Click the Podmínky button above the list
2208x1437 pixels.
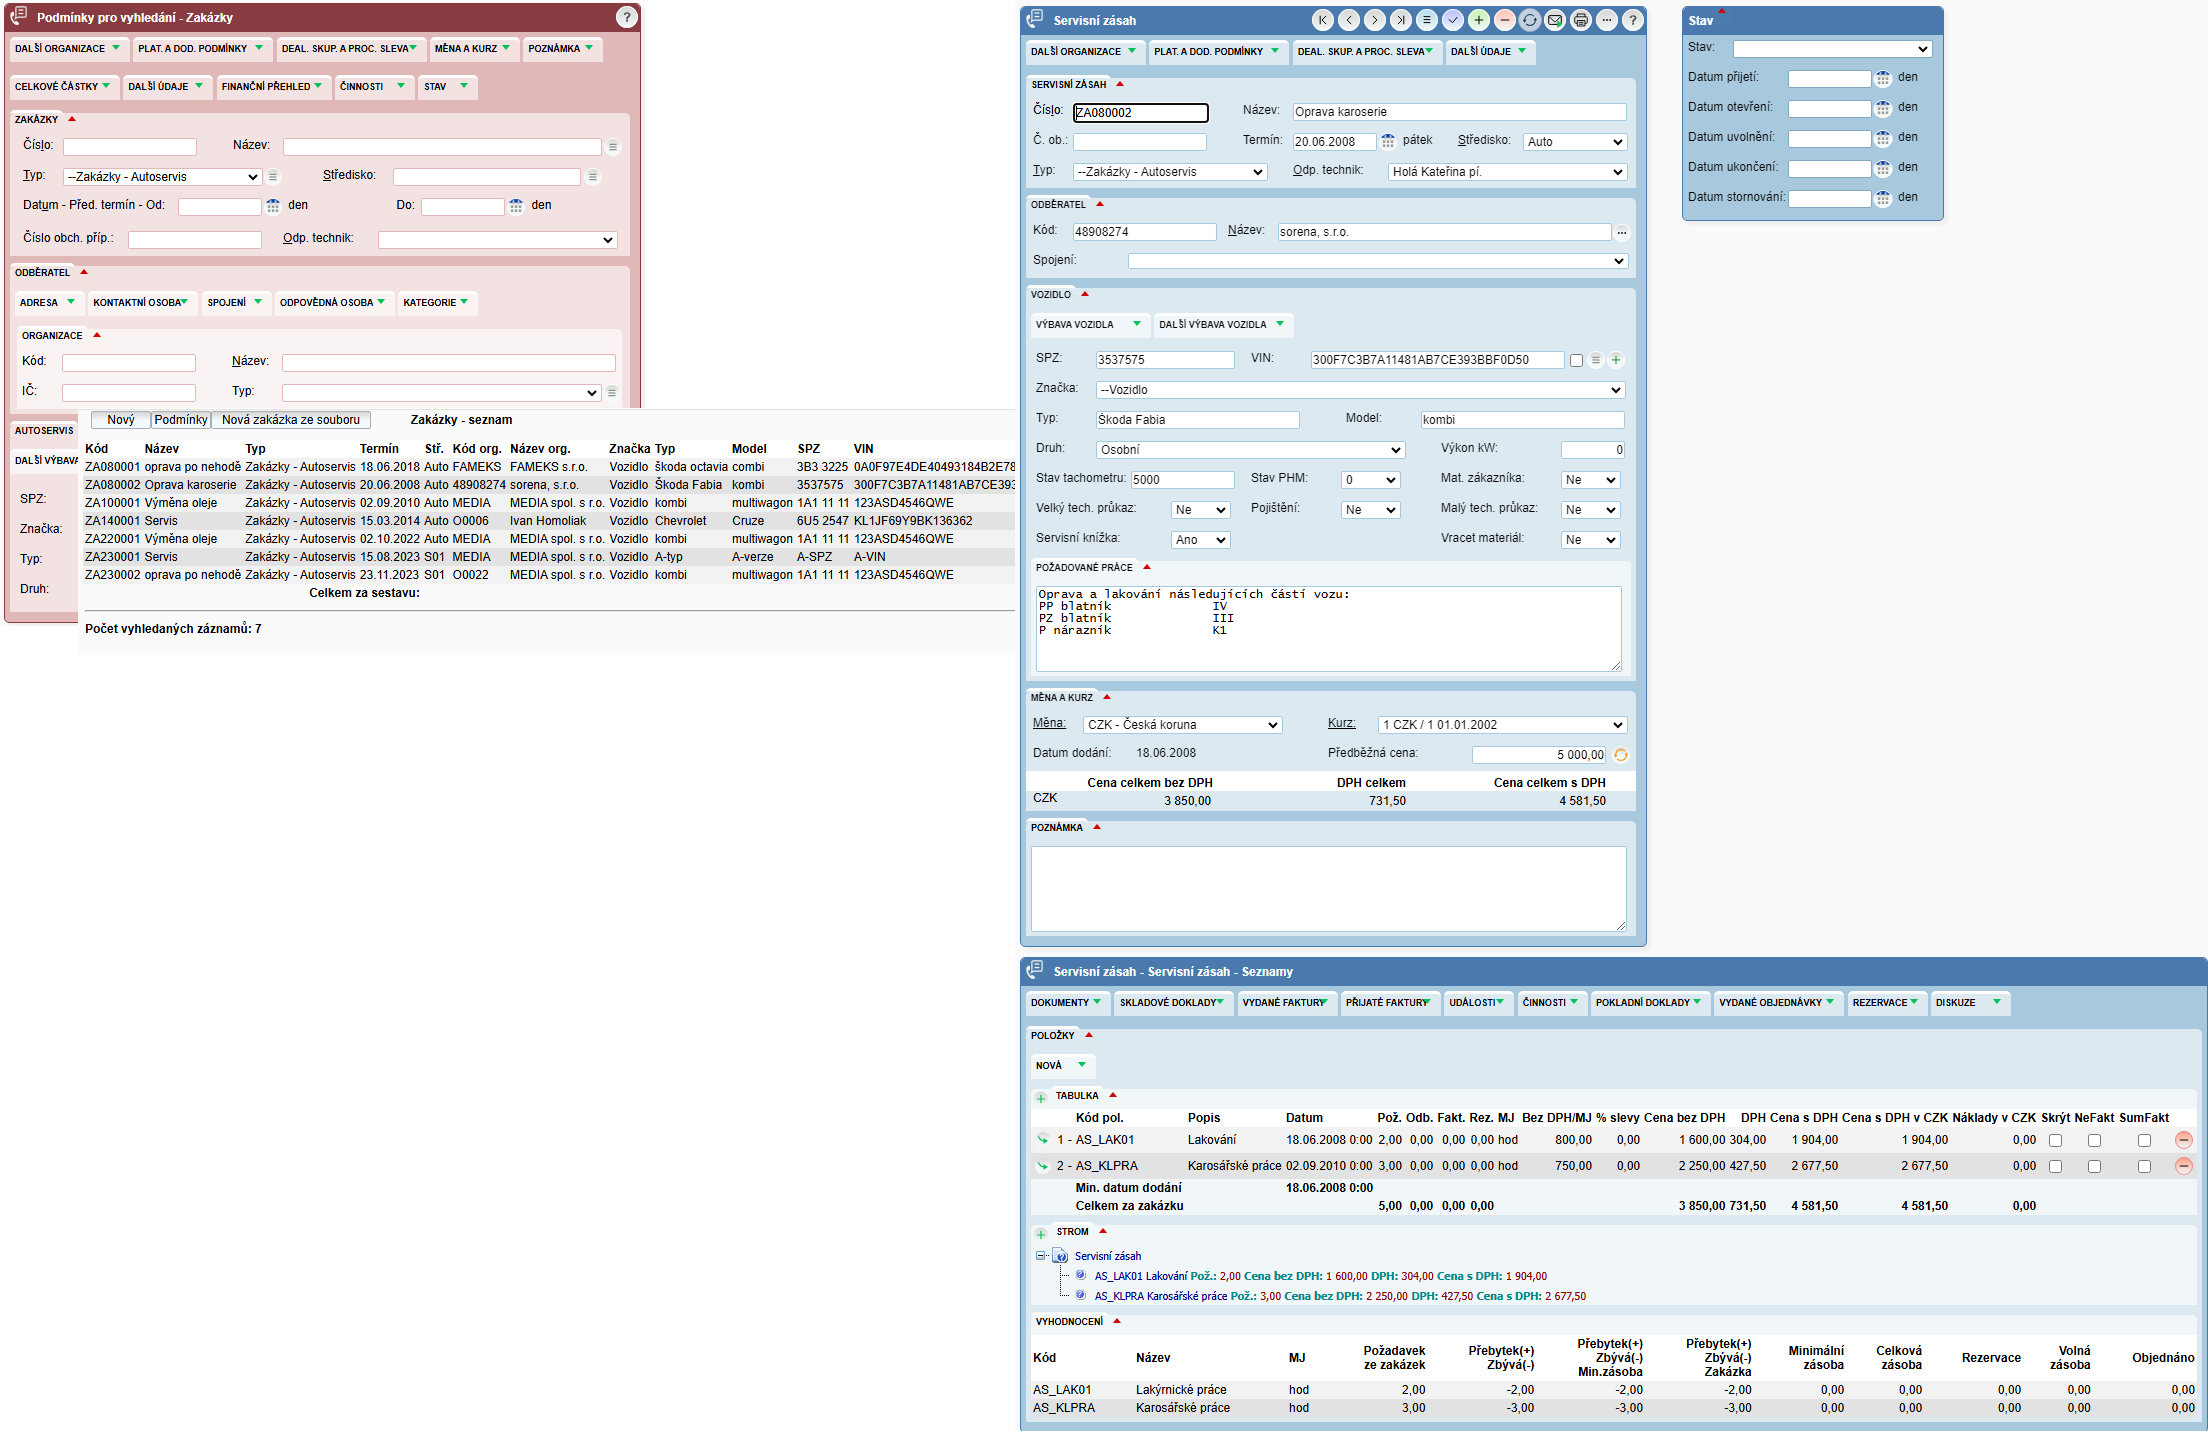(x=181, y=420)
